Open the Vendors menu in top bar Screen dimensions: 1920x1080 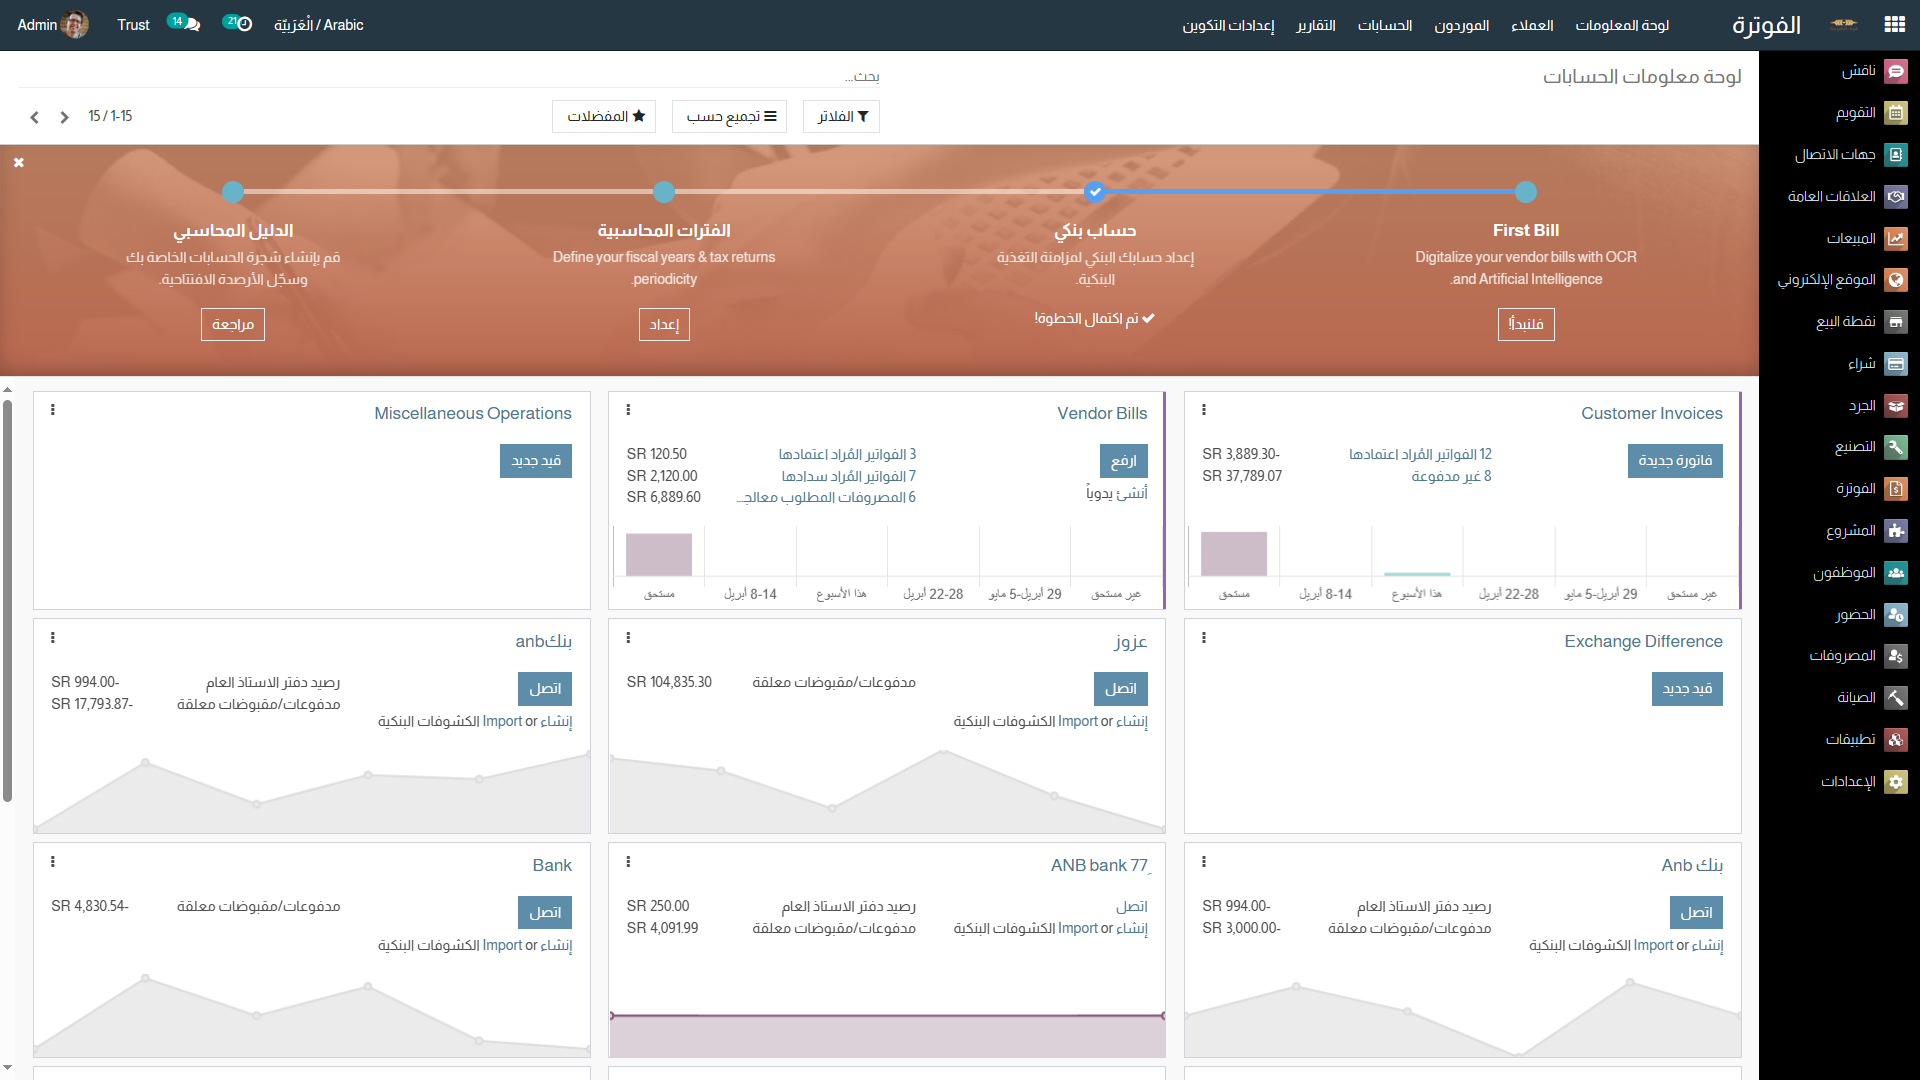click(1461, 25)
